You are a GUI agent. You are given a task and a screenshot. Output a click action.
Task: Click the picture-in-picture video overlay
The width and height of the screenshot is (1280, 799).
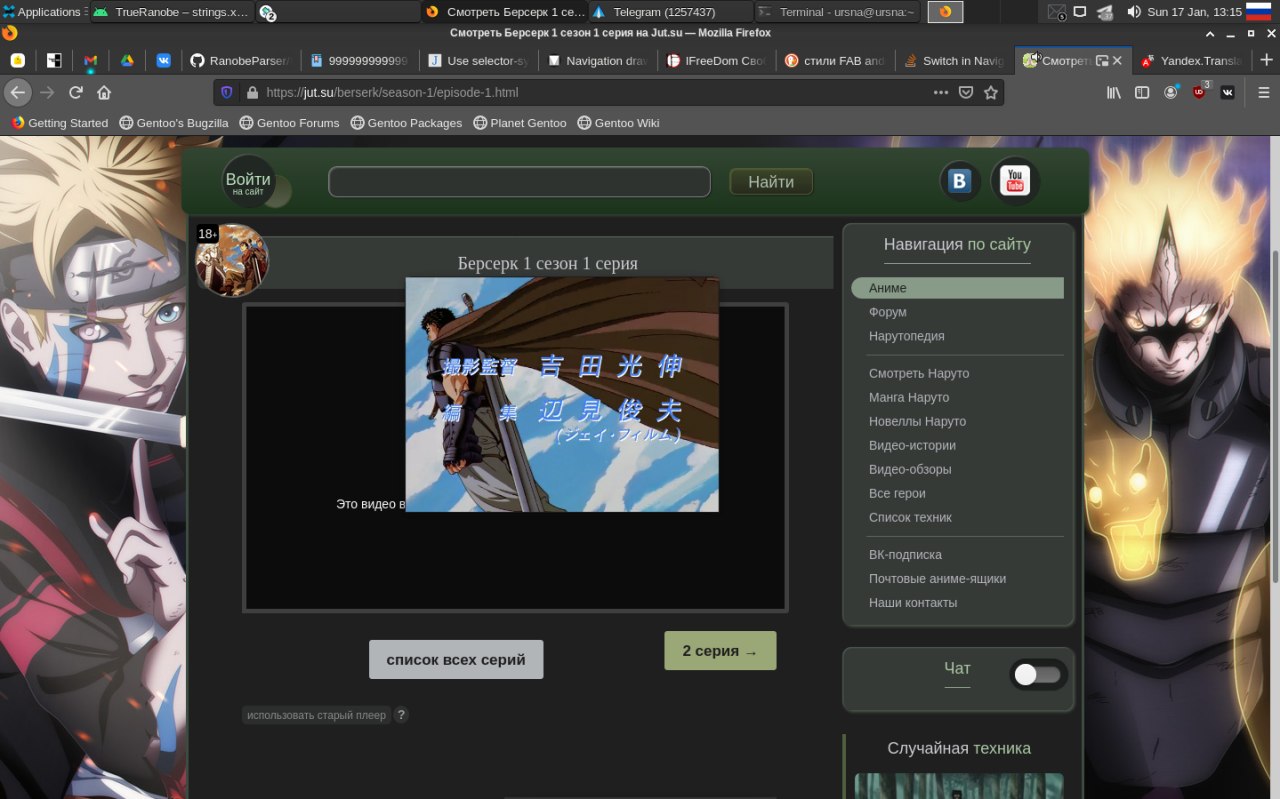[562, 395]
